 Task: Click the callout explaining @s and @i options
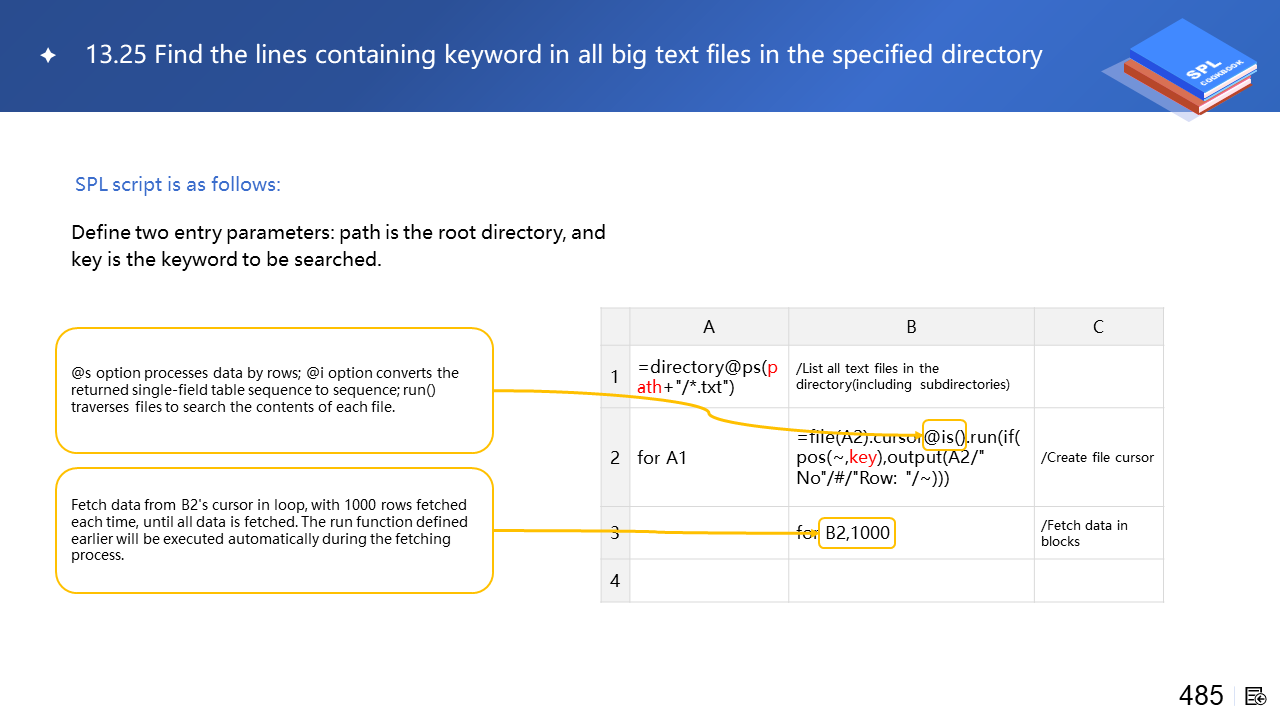[274, 390]
